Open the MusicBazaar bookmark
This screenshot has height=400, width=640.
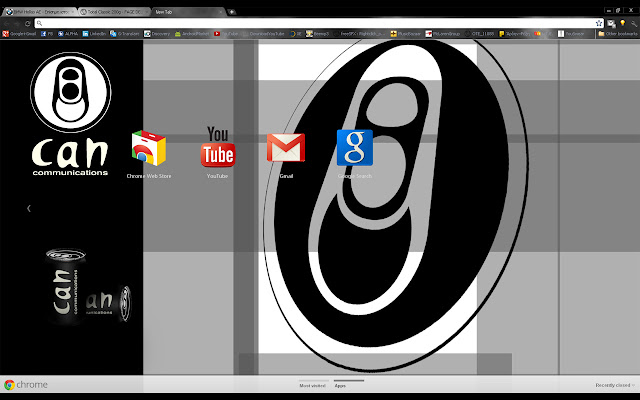tap(405, 34)
